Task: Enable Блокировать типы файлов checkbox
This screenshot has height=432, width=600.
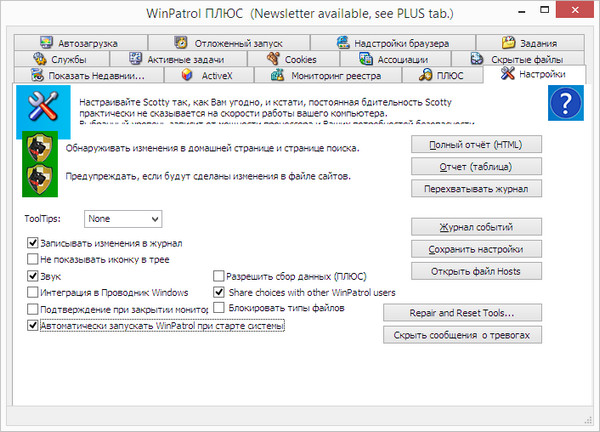Action: (218, 308)
